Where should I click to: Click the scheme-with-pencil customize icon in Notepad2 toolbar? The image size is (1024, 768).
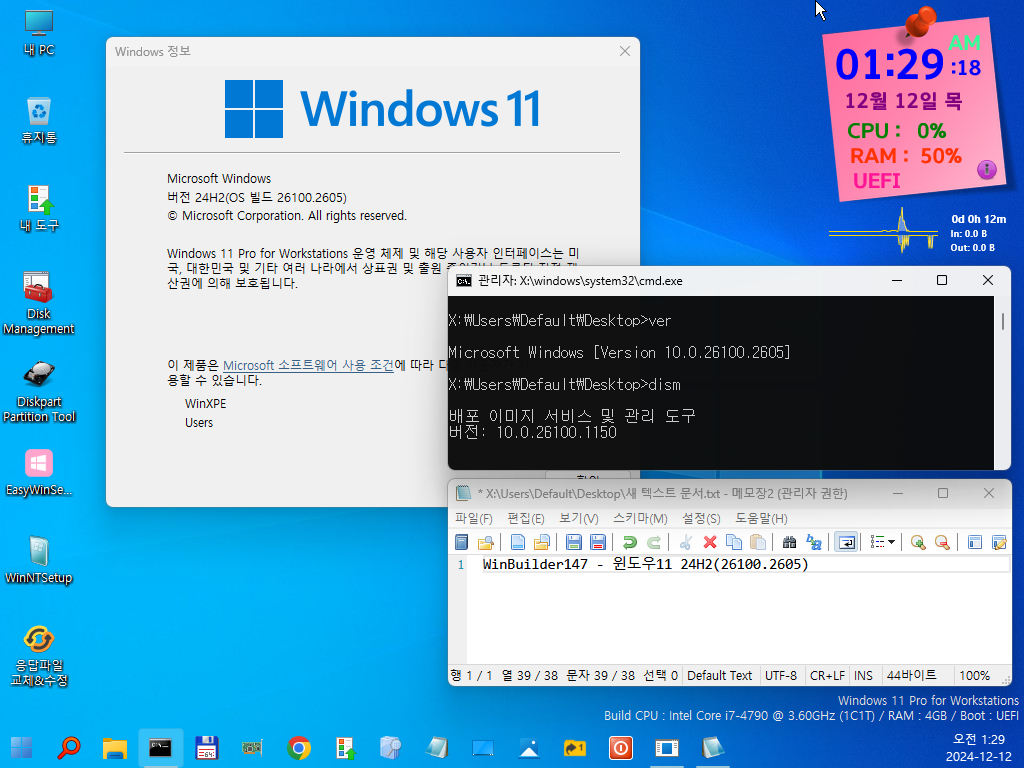coord(999,542)
